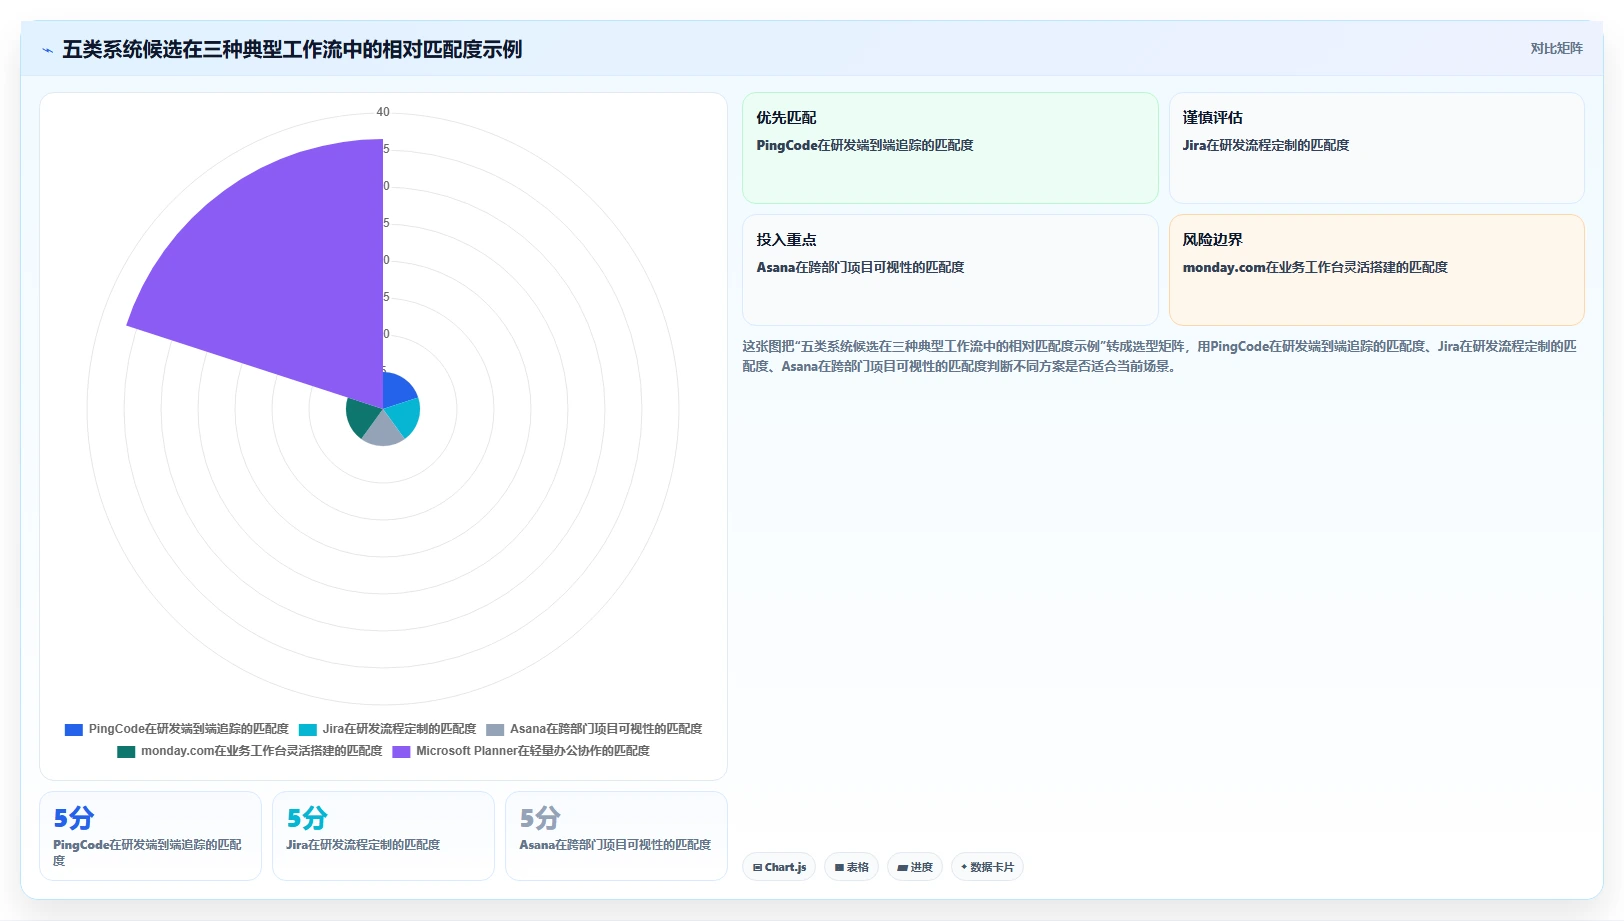This screenshot has width=1624, height=921.
Task: Toggle the PingCode legend color box
Action: tap(74, 729)
